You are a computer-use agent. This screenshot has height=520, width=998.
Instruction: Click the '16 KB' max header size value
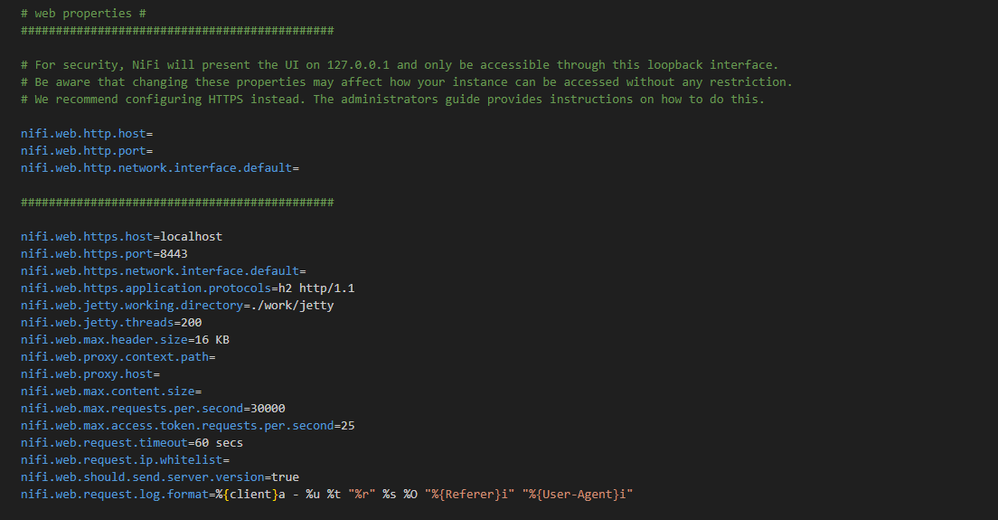coord(213,340)
